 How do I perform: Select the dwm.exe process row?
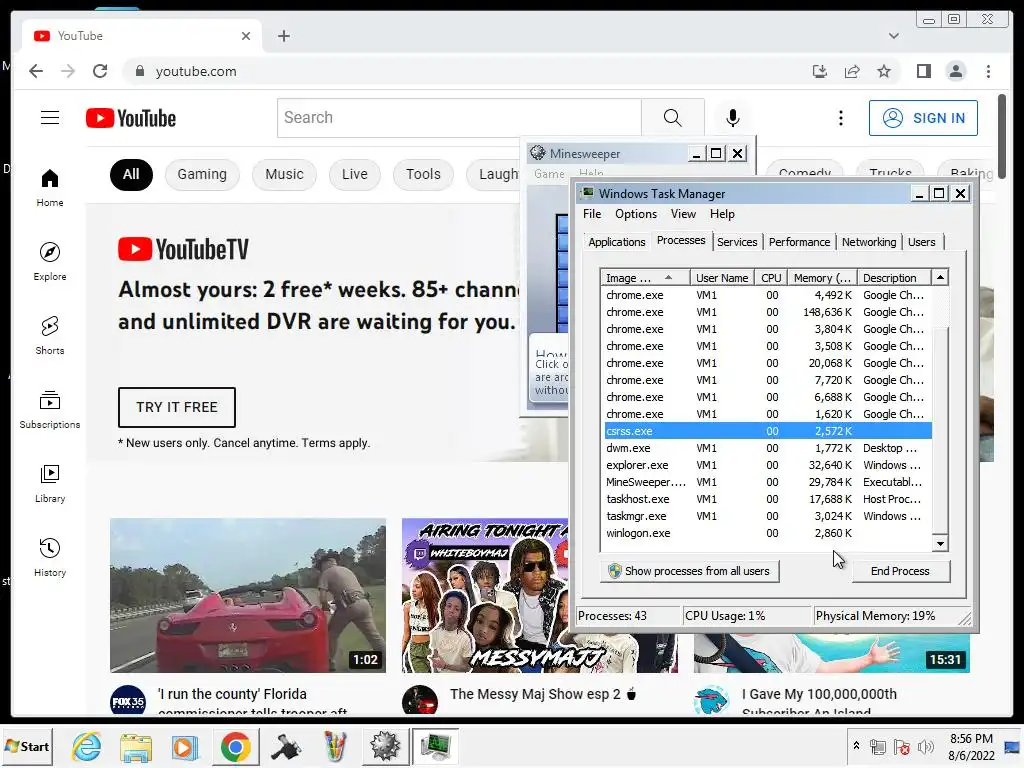tap(767, 448)
